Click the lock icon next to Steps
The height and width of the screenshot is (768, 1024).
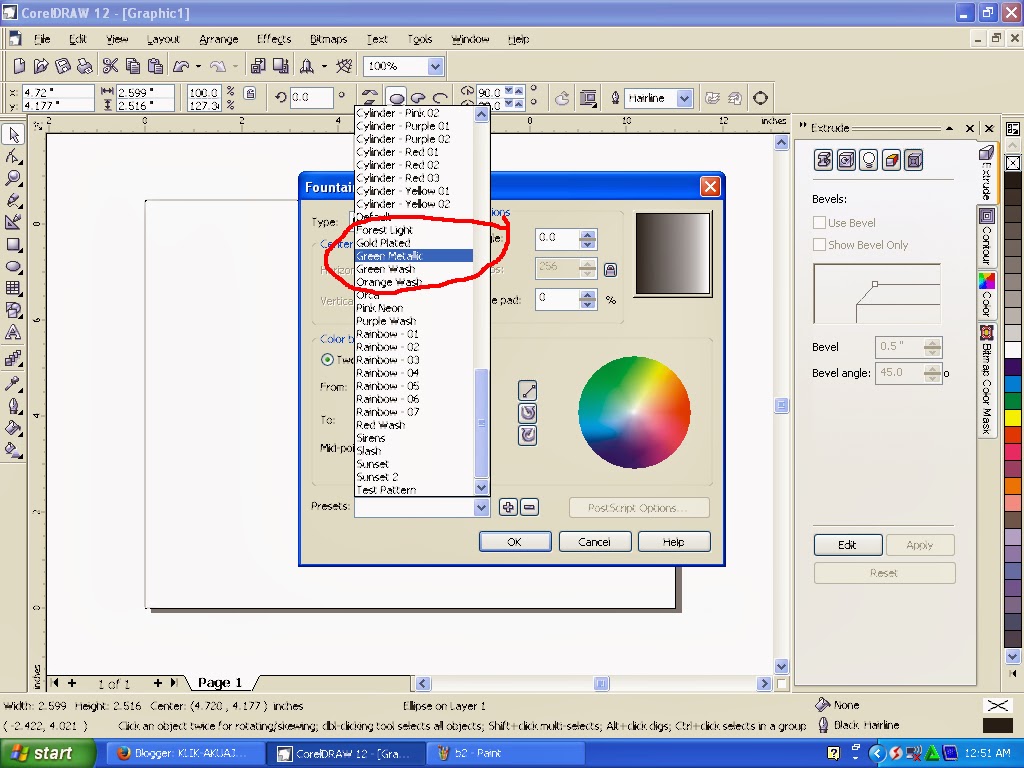pos(610,270)
